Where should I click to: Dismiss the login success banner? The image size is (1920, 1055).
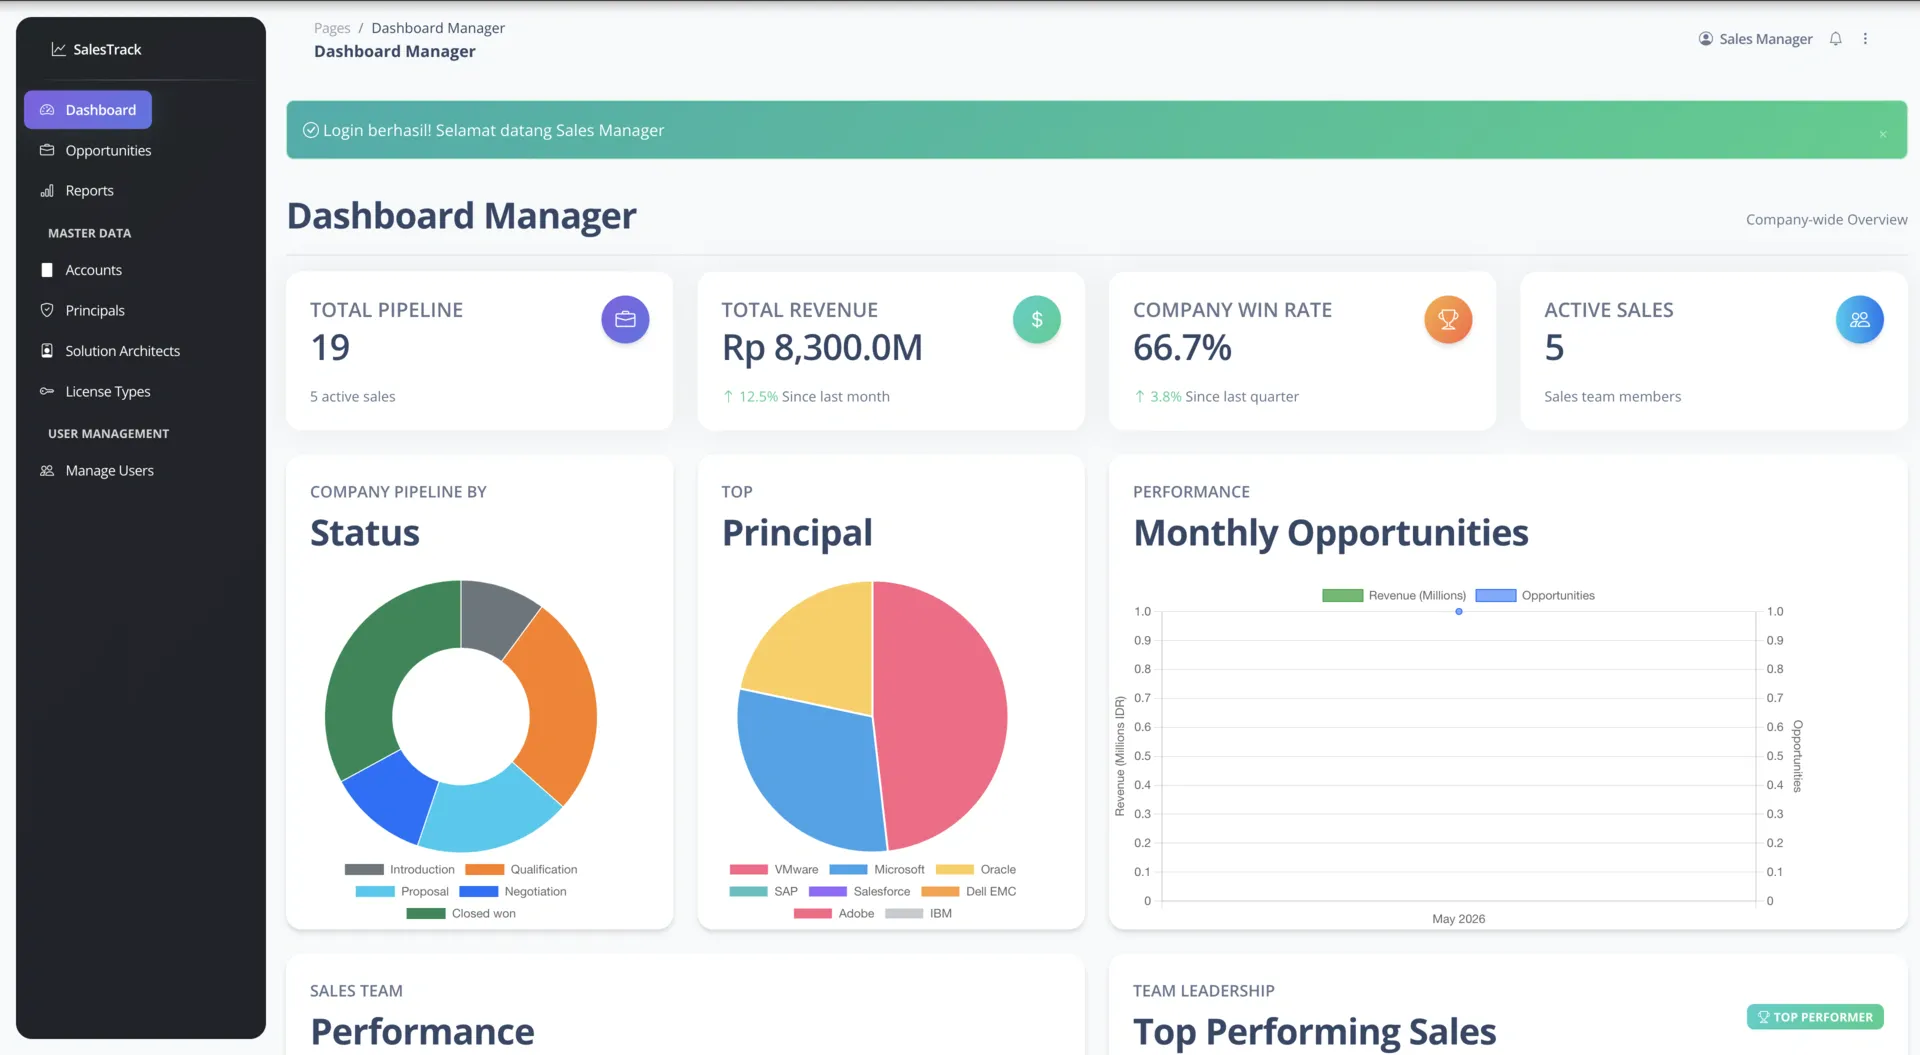click(1883, 134)
